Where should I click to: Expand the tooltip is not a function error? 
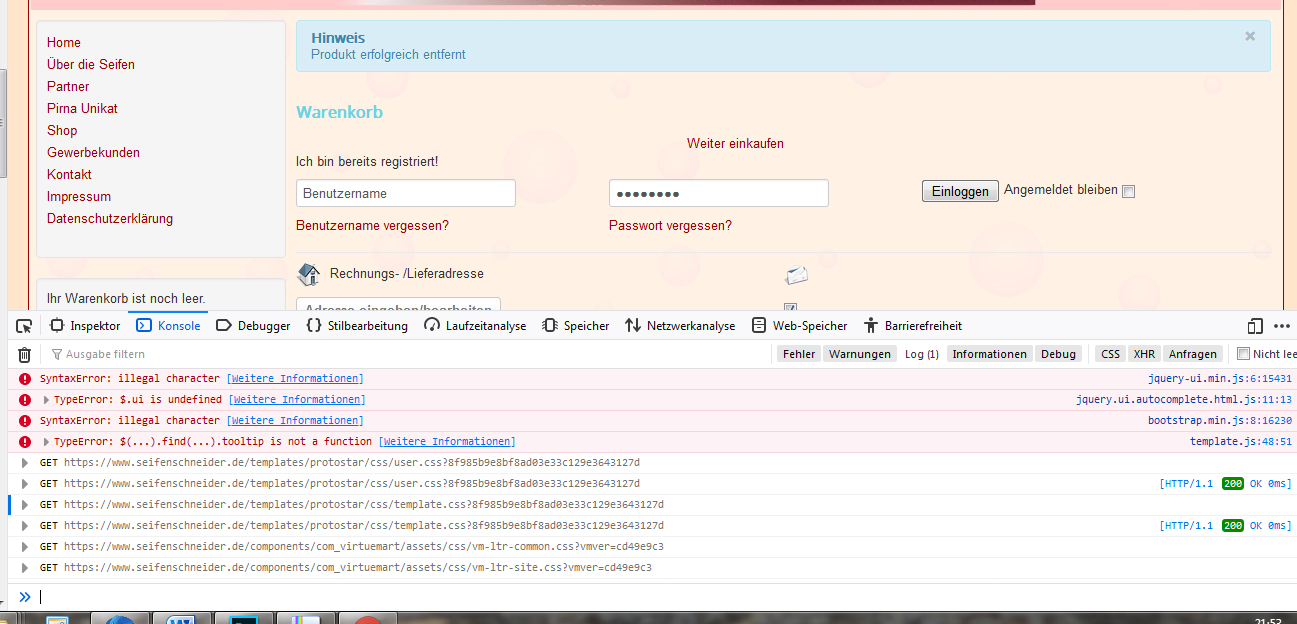pyautogui.click(x=46, y=442)
